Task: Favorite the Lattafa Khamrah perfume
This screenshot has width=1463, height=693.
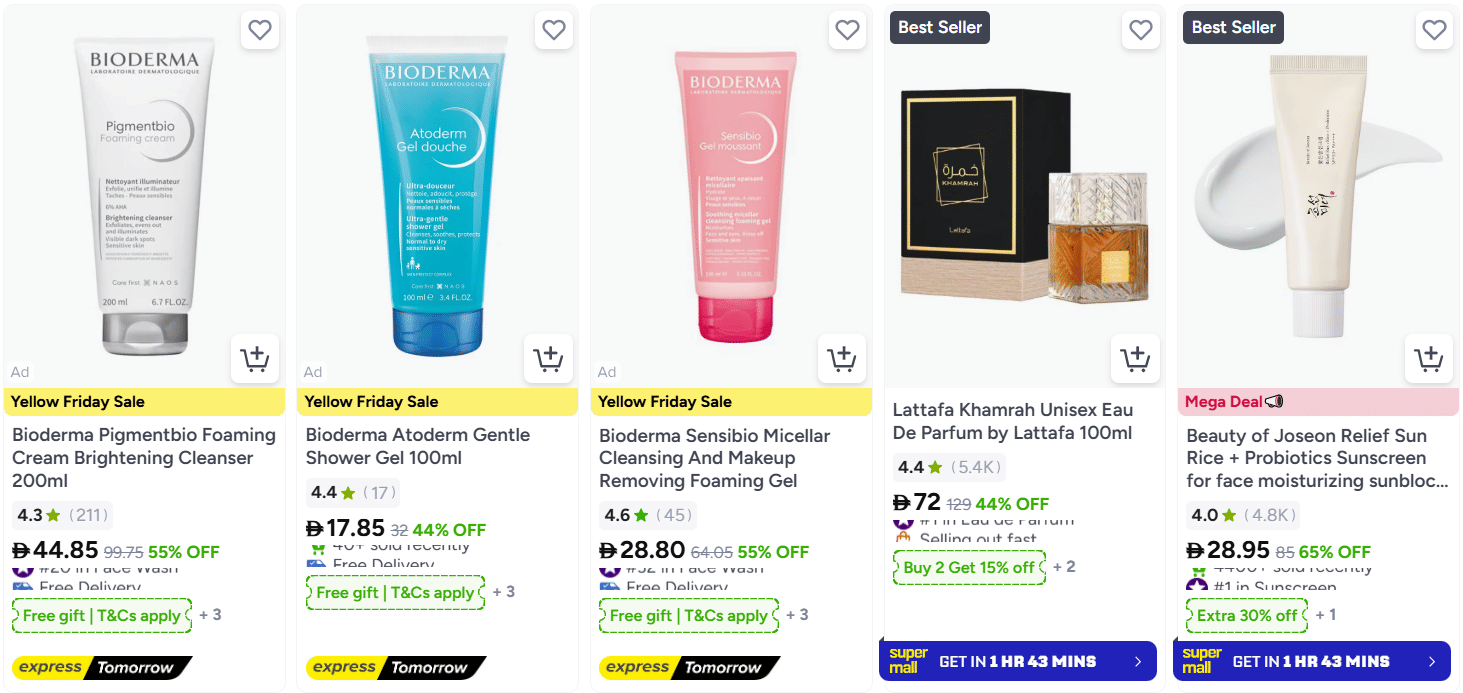Action: coord(1141,30)
